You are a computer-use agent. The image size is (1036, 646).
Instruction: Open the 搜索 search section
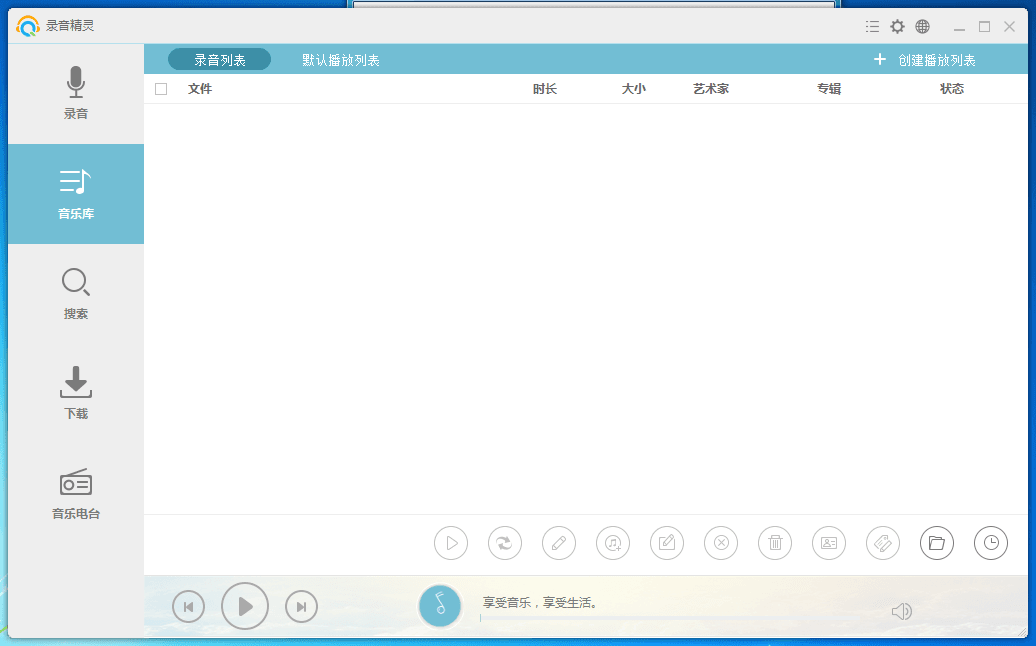tap(76, 294)
